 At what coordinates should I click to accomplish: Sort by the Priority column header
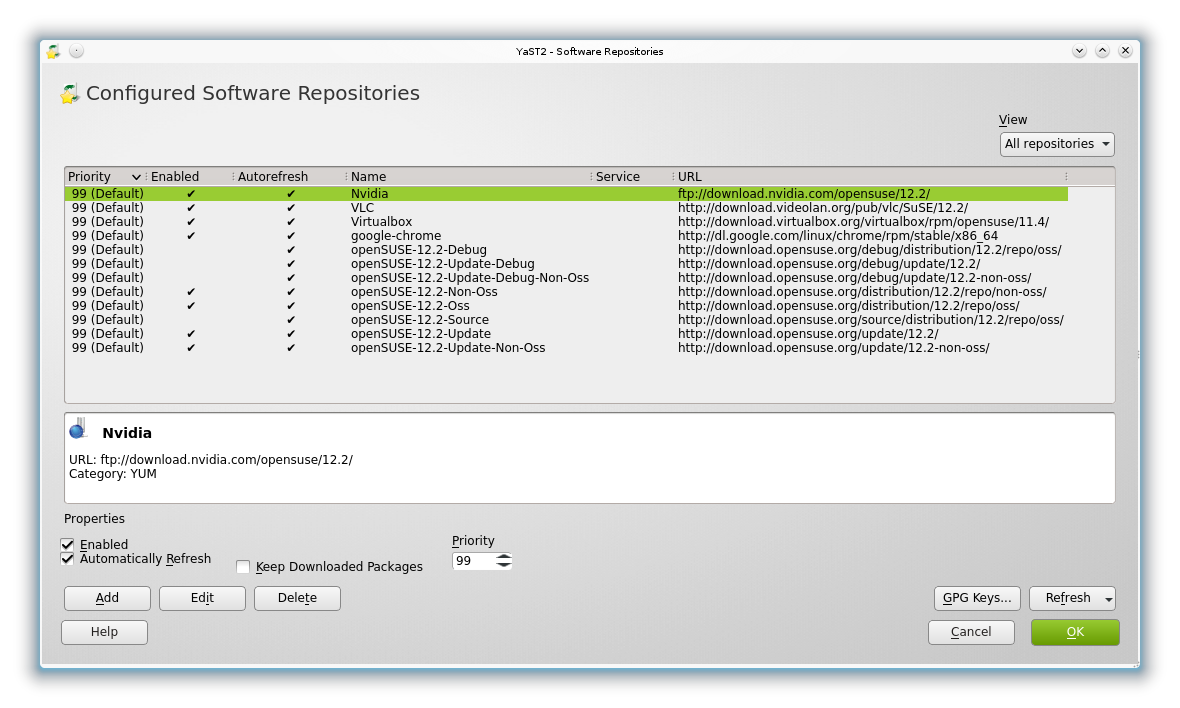pyautogui.click(x=105, y=177)
